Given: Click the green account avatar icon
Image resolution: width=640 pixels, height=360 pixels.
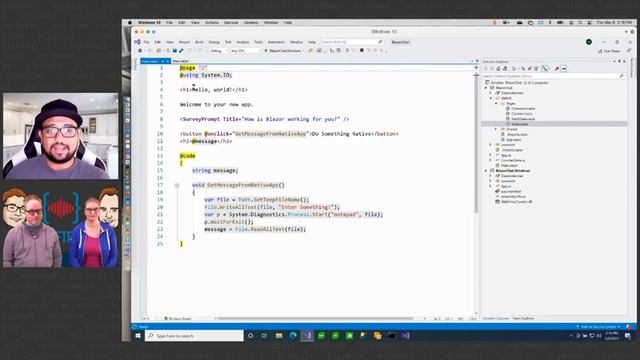Looking at the screenshot, I should pyautogui.click(x=589, y=42).
